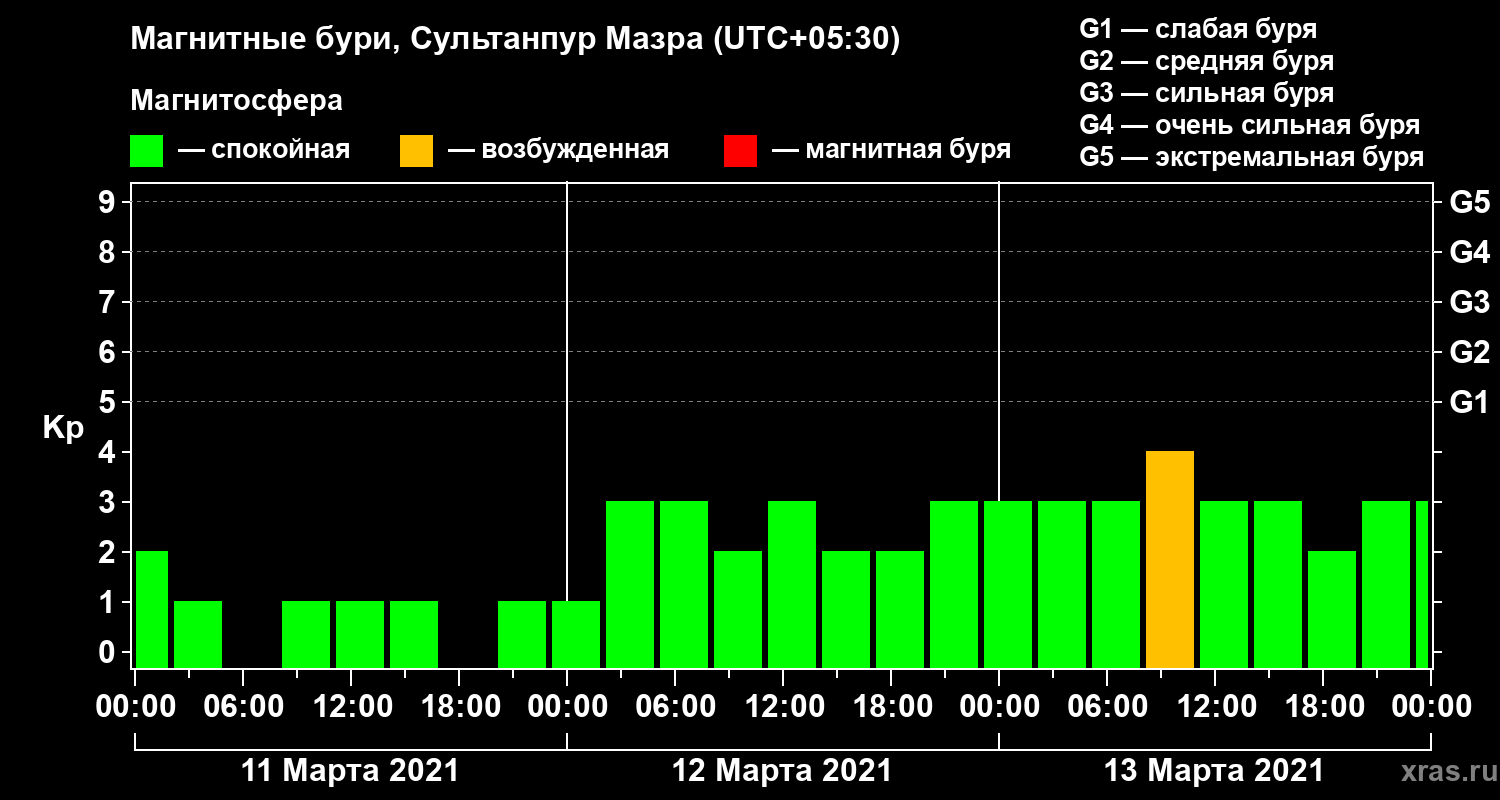Click the 18:00 time label of 13 Марта
This screenshot has width=1500, height=800.
point(1323,707)
